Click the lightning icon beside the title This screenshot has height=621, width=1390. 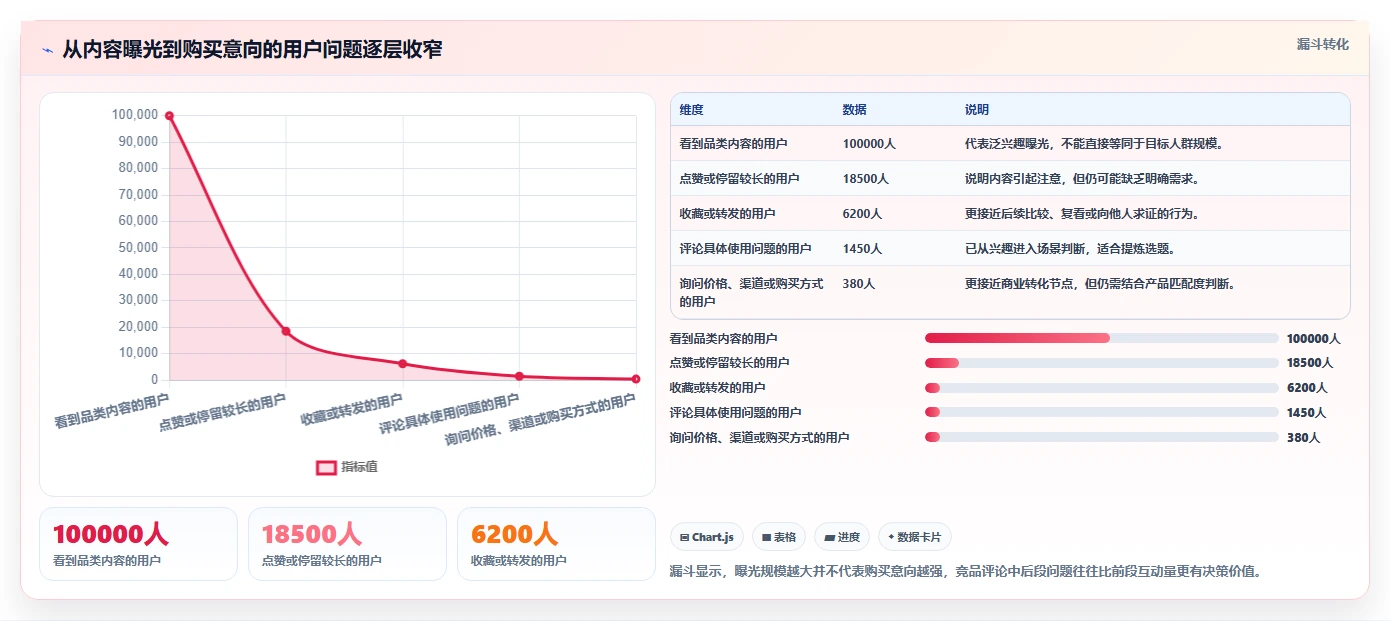coord(47,50)
